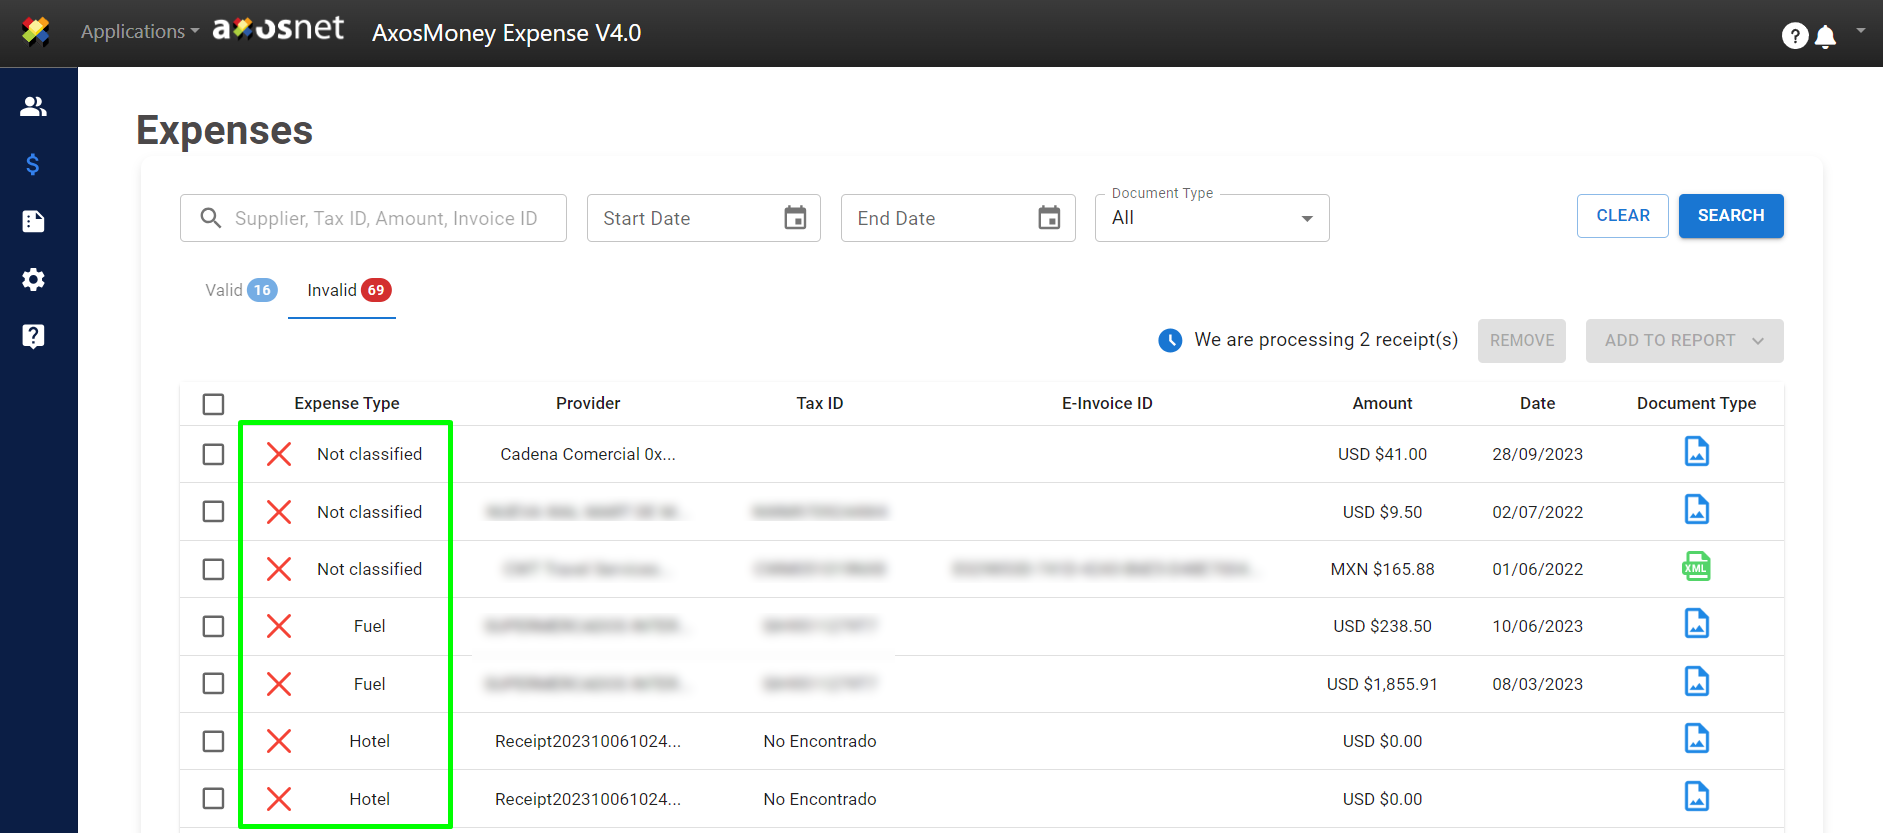Open the users icon in sidebar
Image resolution: width=1883 pixels, height=833 pixels.
click(x=34, y=106)
